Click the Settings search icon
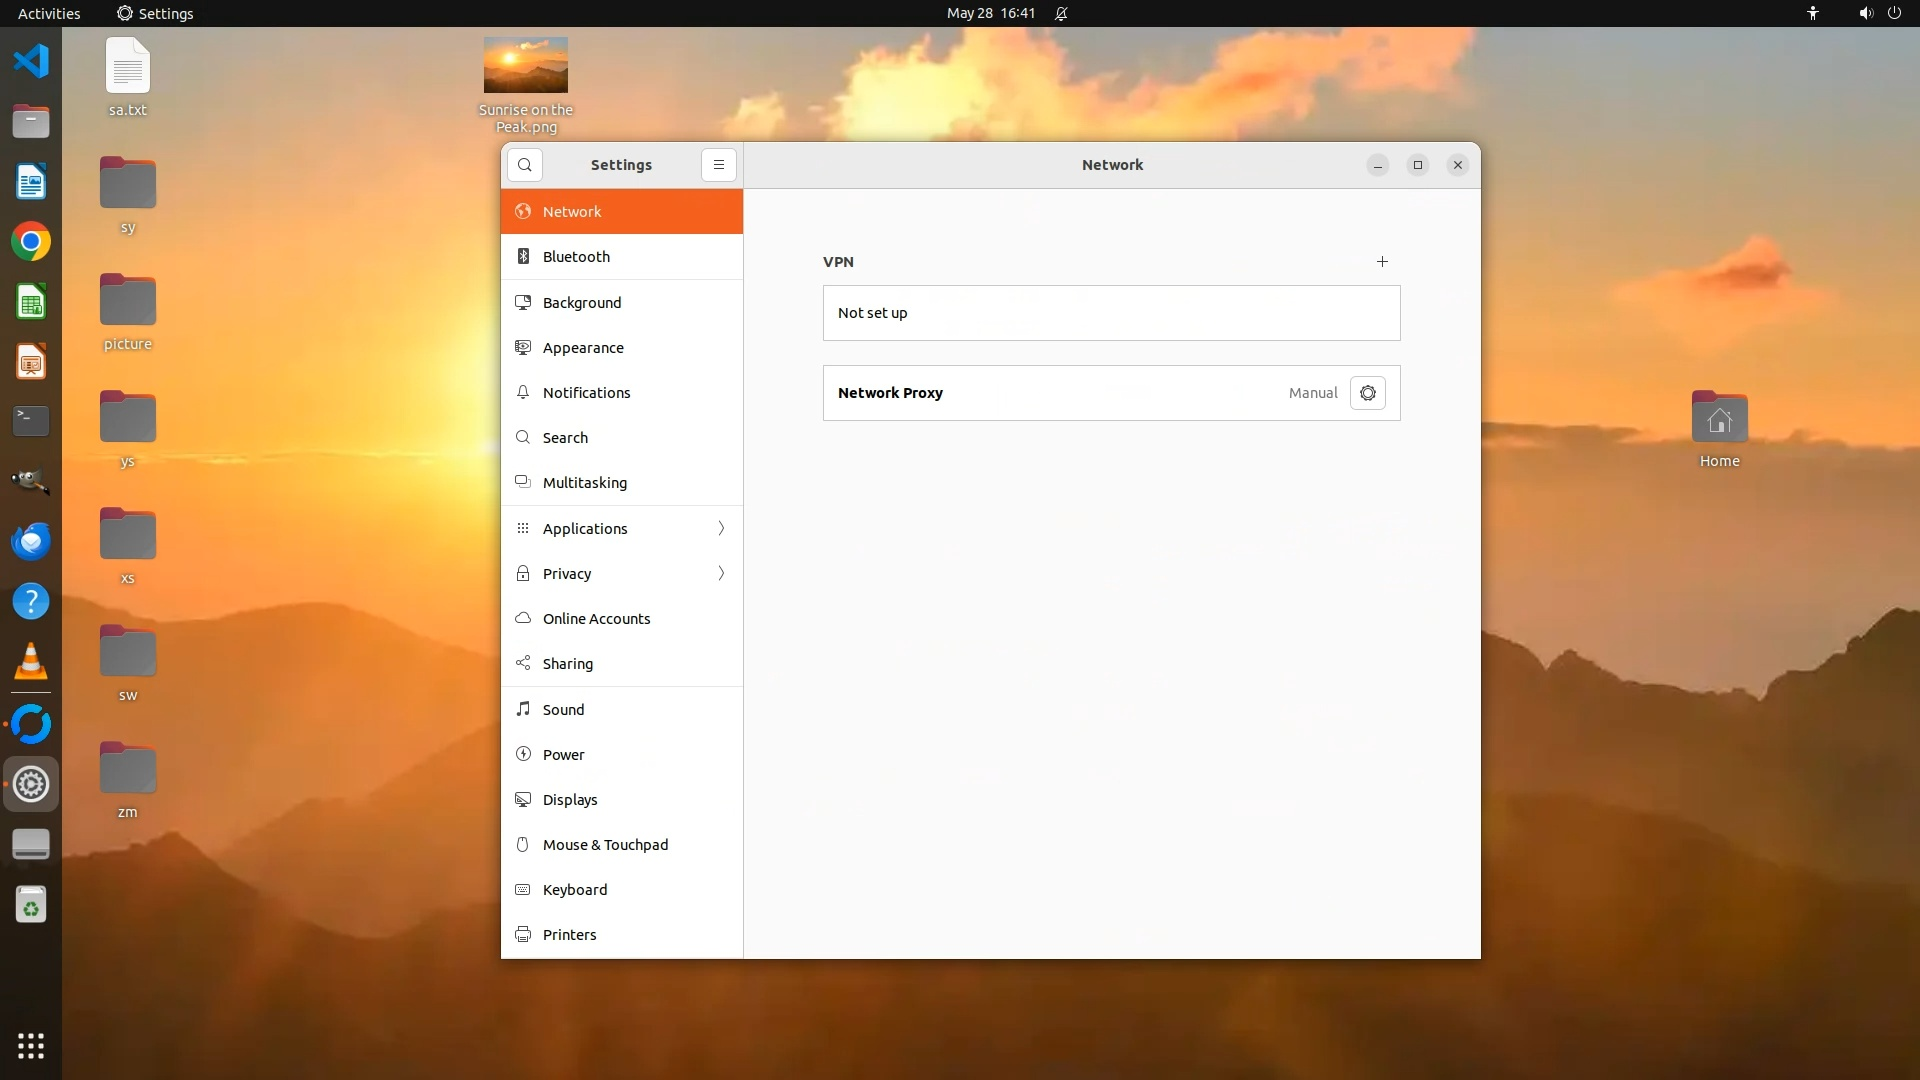The height and width of the screenshot is (1080, 1920). pos(525,165)
